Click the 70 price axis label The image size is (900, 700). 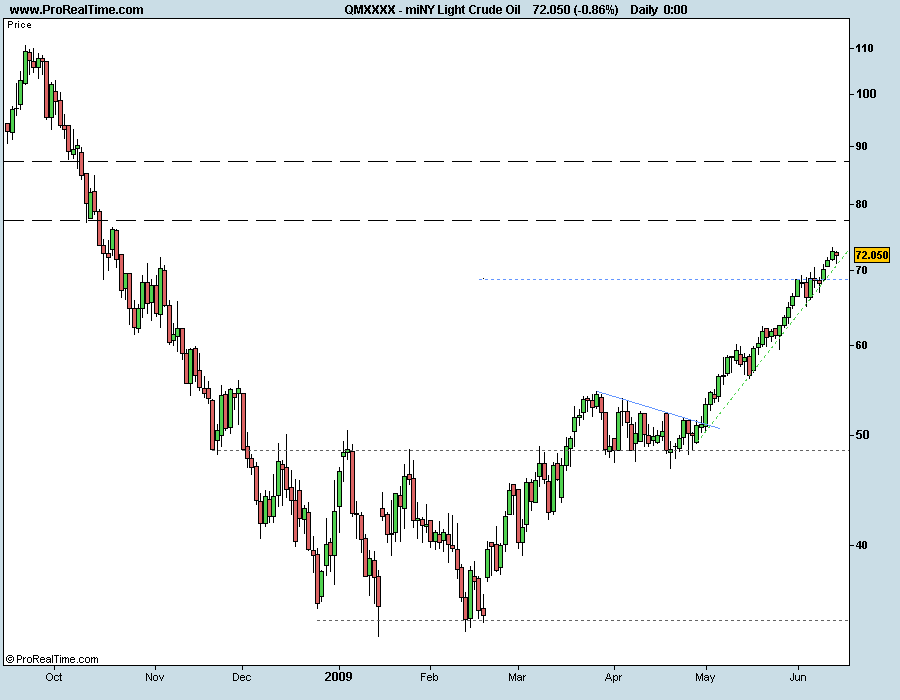(x=861, y=270)
